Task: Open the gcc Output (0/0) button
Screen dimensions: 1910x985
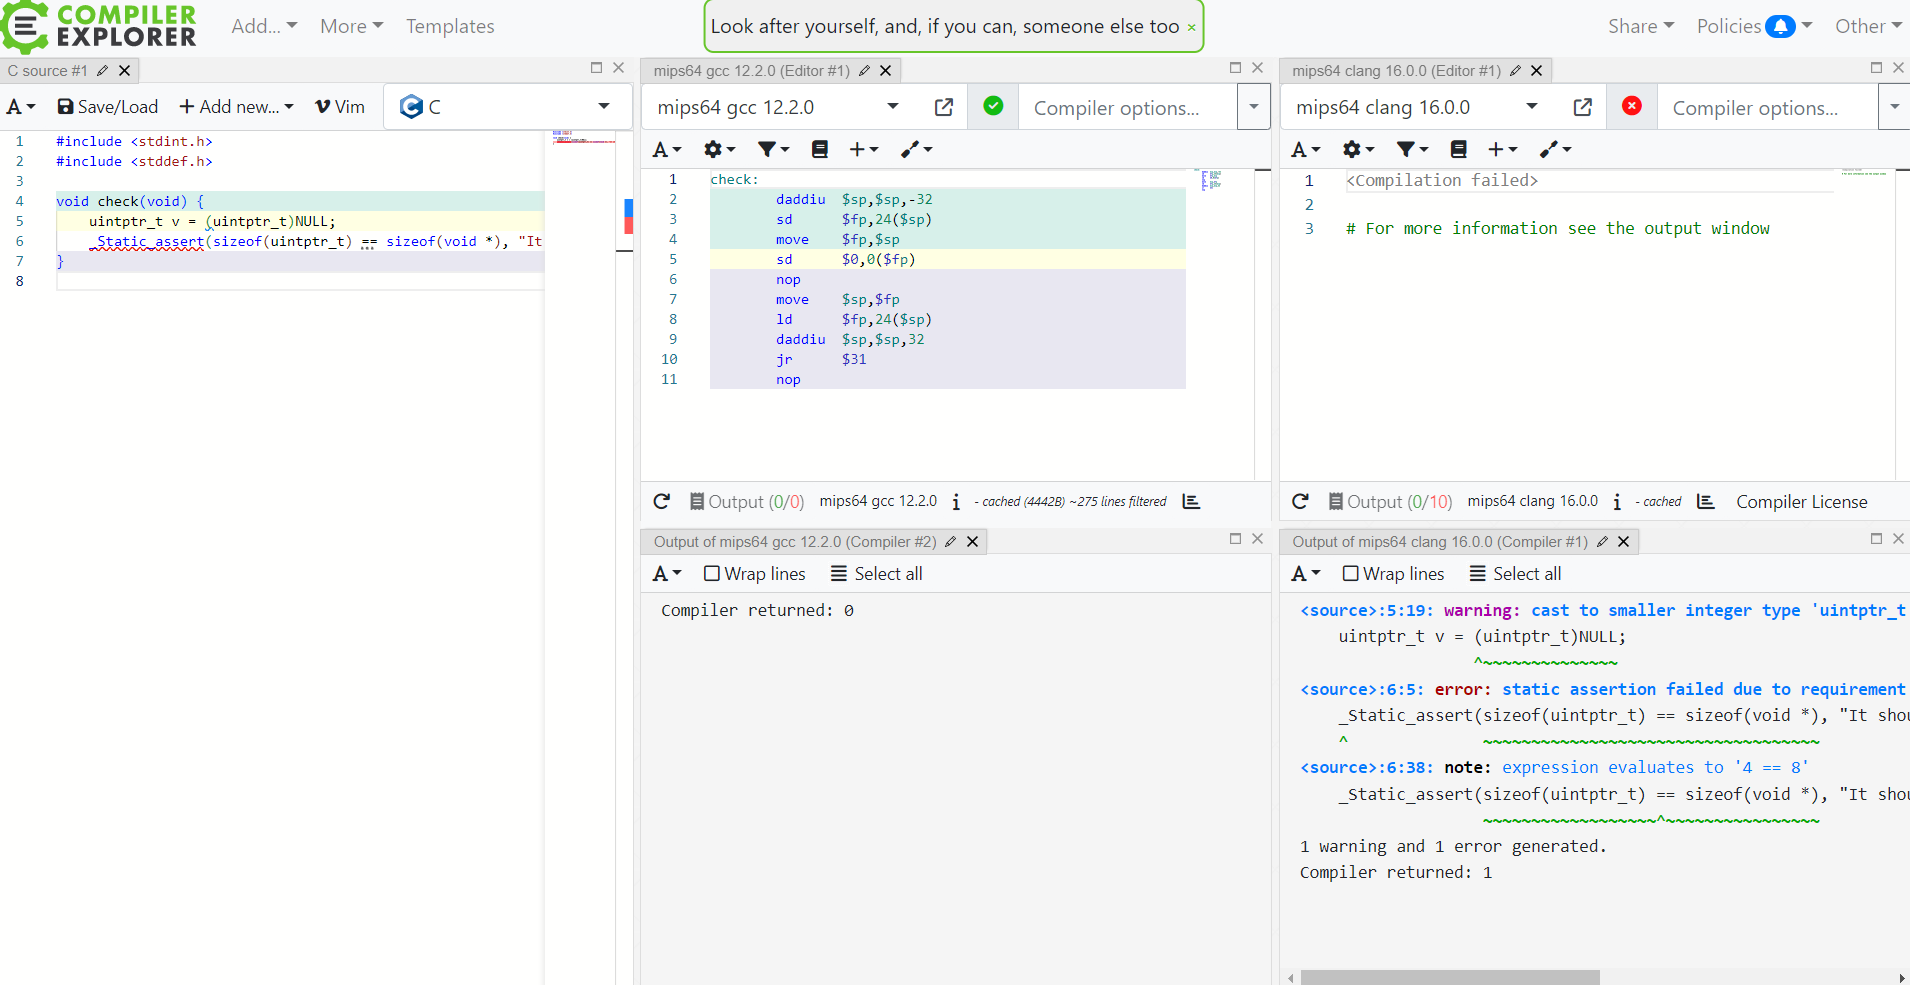Action: pos(747,502)
